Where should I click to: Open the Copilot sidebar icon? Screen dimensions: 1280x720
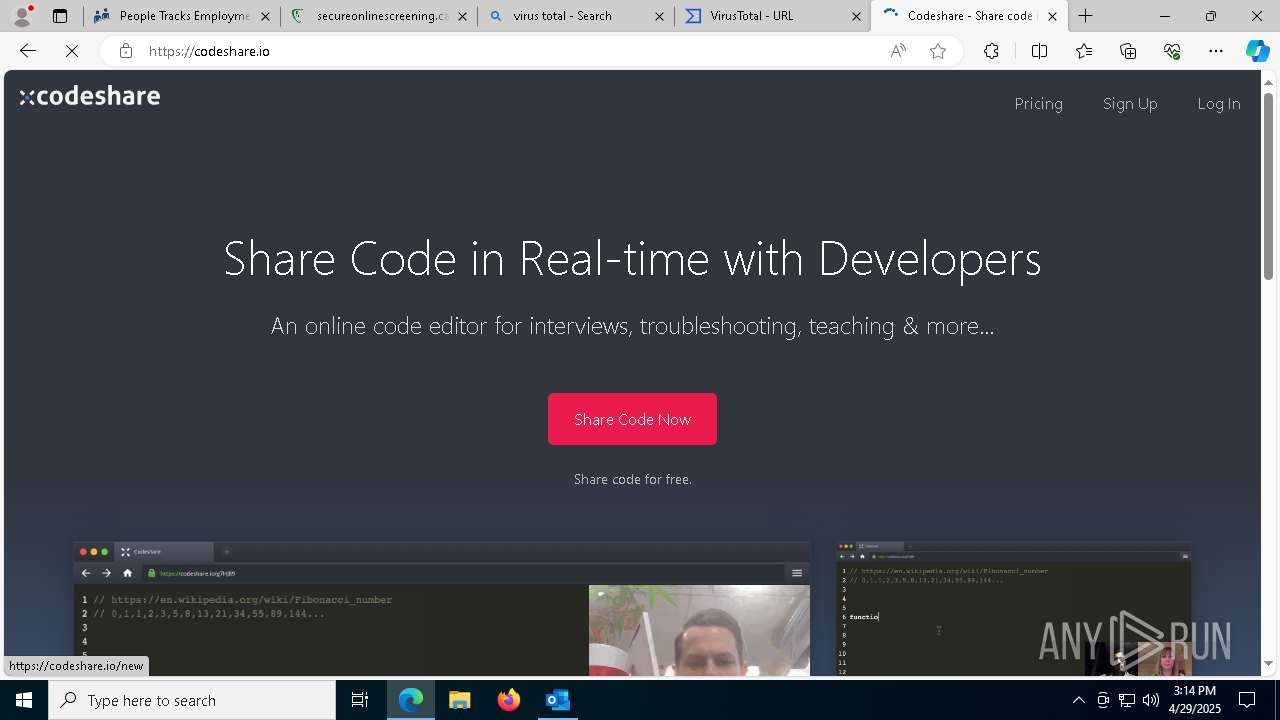[1257, 51]
